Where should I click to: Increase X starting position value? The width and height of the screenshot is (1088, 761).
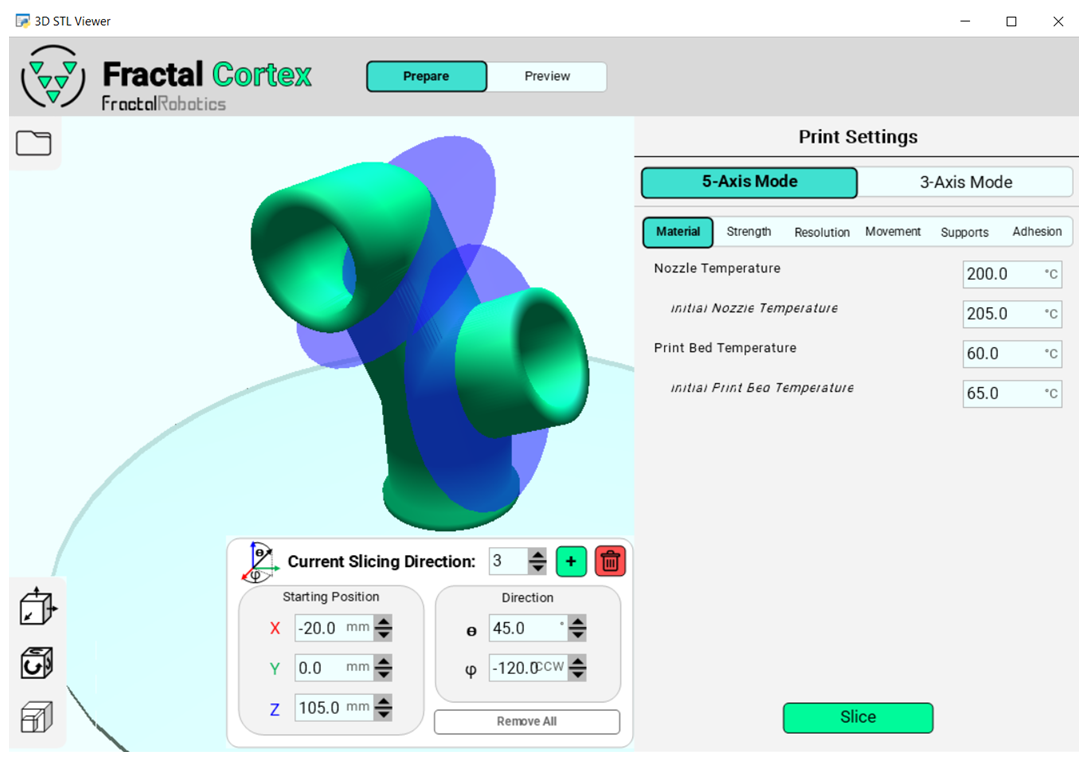pos(383,622)
